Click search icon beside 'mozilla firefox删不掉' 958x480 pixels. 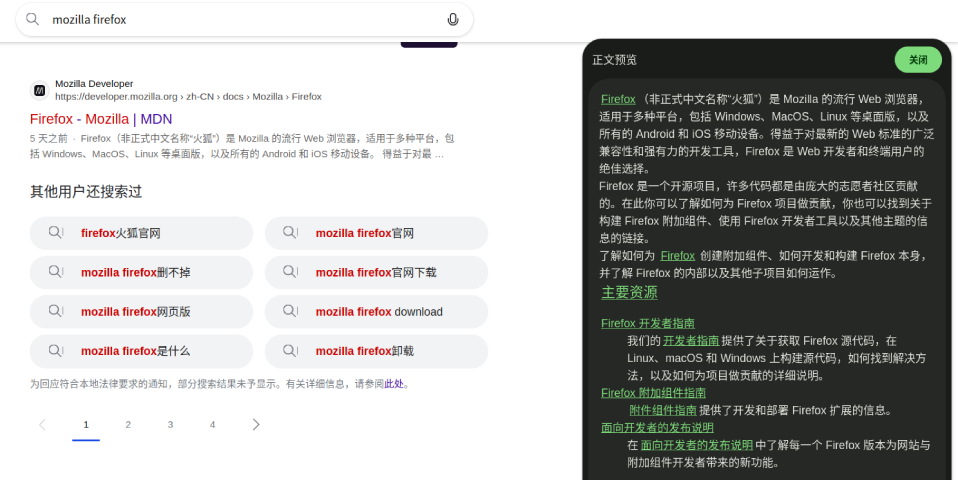(x=56, y=272)
